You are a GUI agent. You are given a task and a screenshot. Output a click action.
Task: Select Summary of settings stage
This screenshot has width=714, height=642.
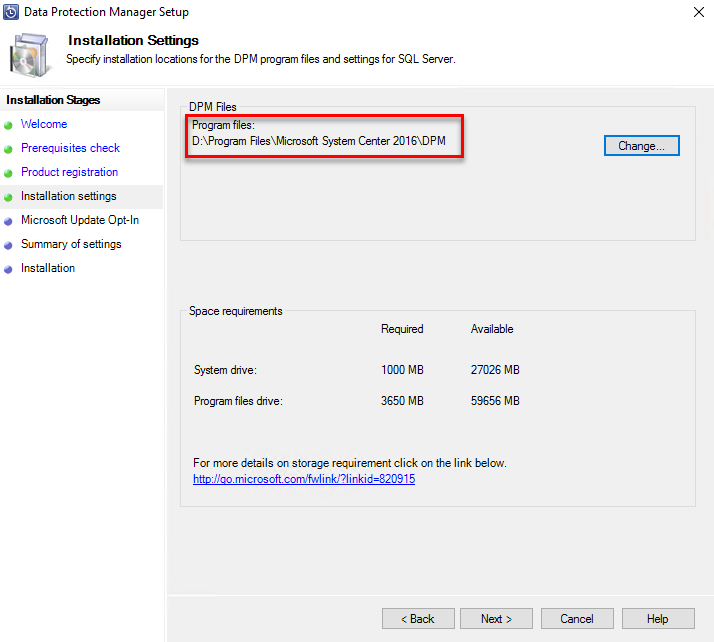71,244
